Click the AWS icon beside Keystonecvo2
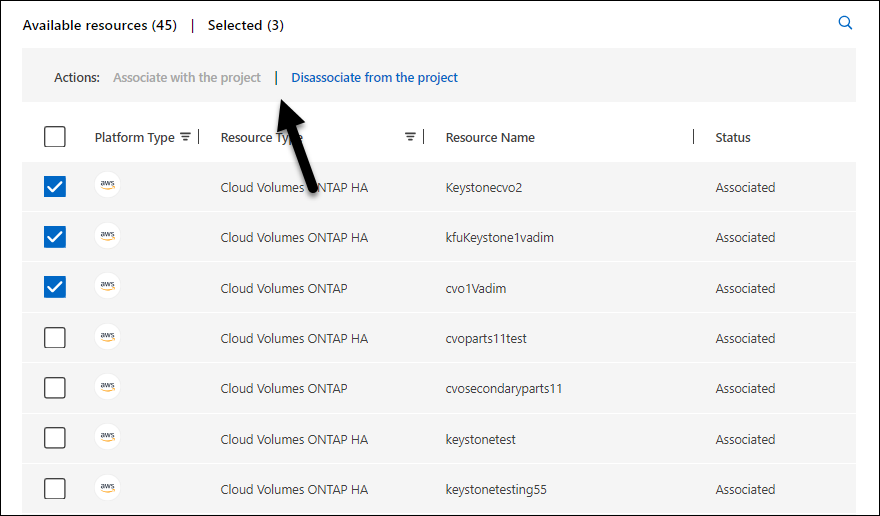 click(x=107, y=186)
